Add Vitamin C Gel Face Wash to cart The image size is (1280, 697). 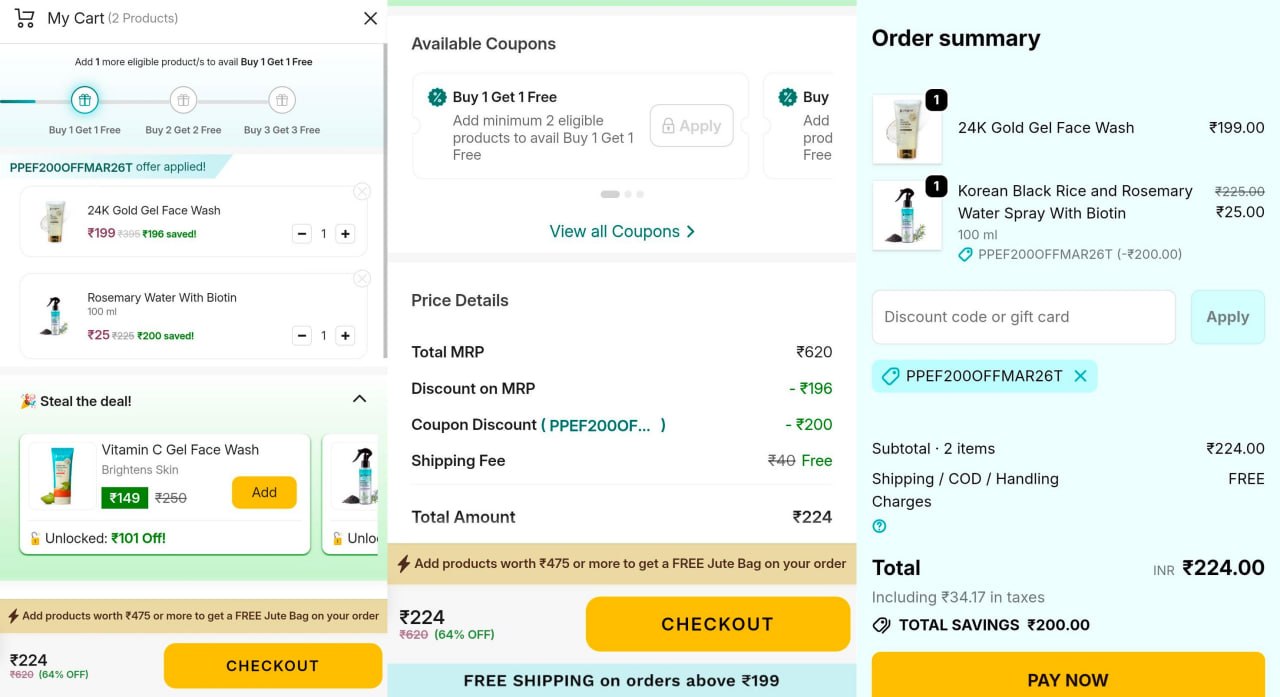263,492
